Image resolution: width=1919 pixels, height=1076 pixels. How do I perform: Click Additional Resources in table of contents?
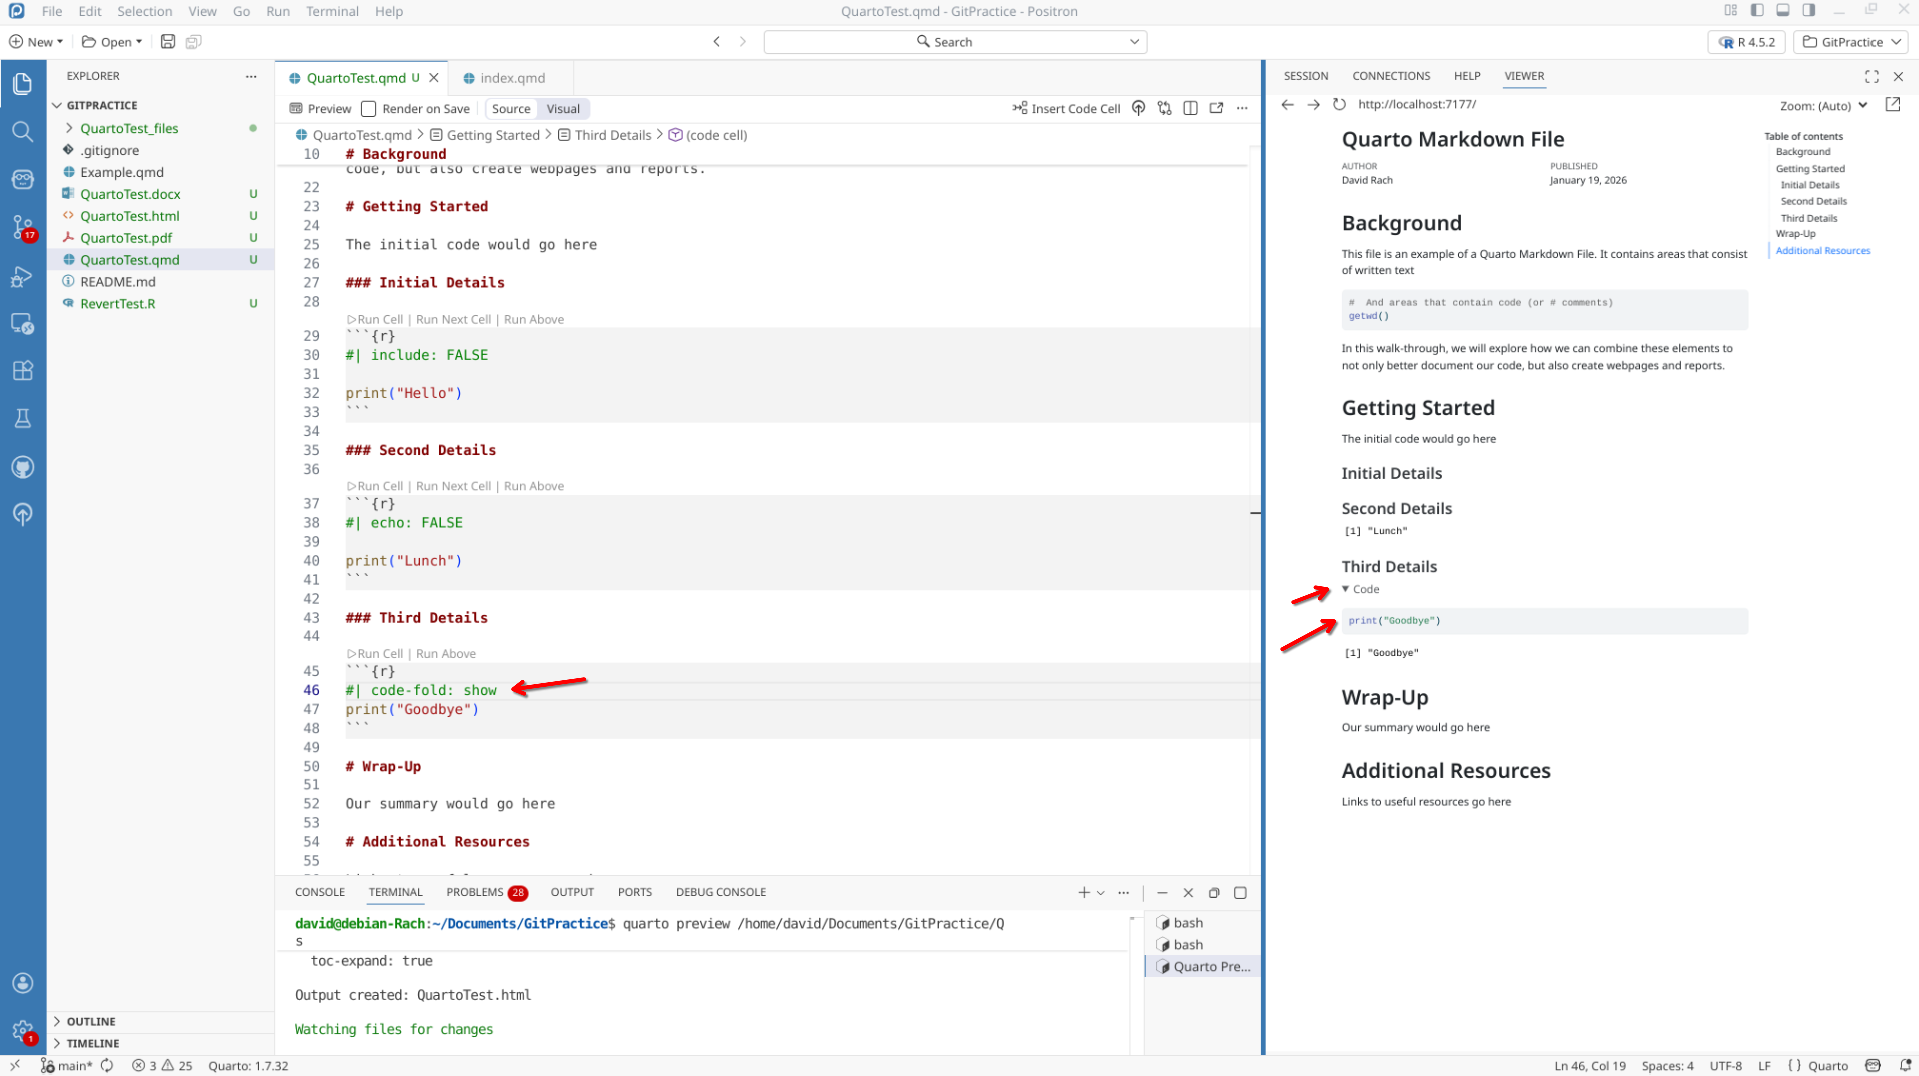[1822, 251]
